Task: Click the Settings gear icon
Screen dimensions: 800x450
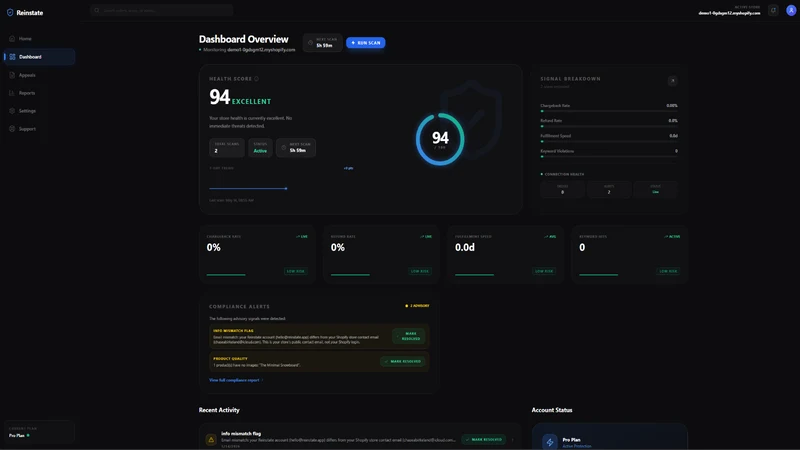Action: click(x=12, y=111)
